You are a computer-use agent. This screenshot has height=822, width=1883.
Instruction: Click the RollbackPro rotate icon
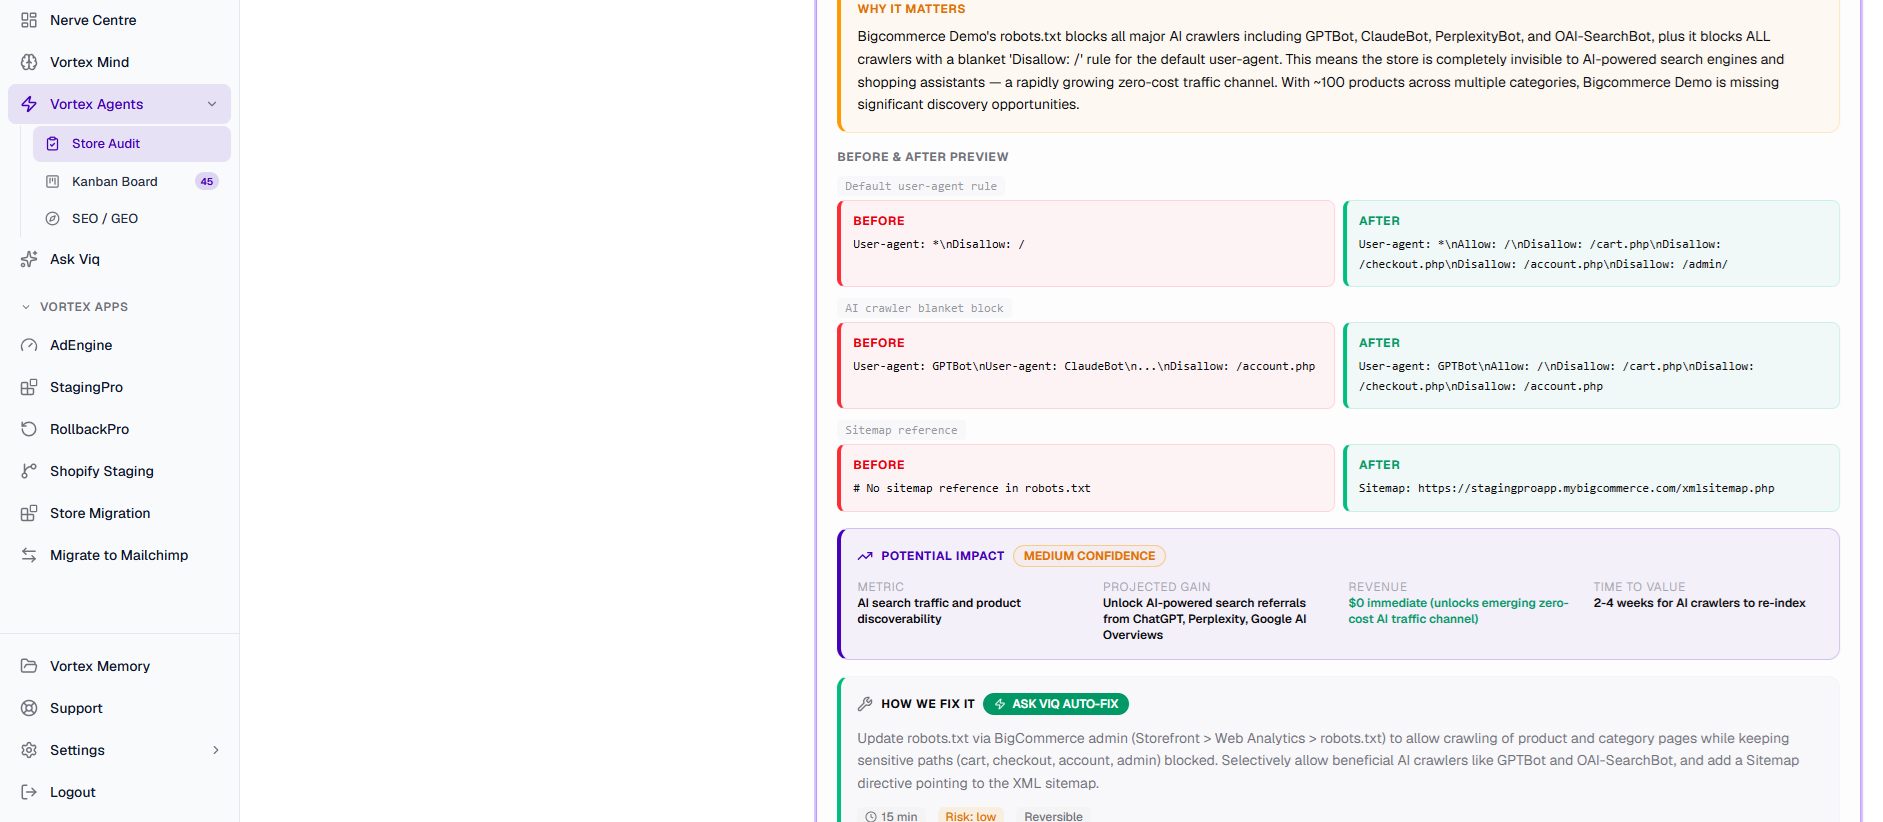[x=29, y=429]
